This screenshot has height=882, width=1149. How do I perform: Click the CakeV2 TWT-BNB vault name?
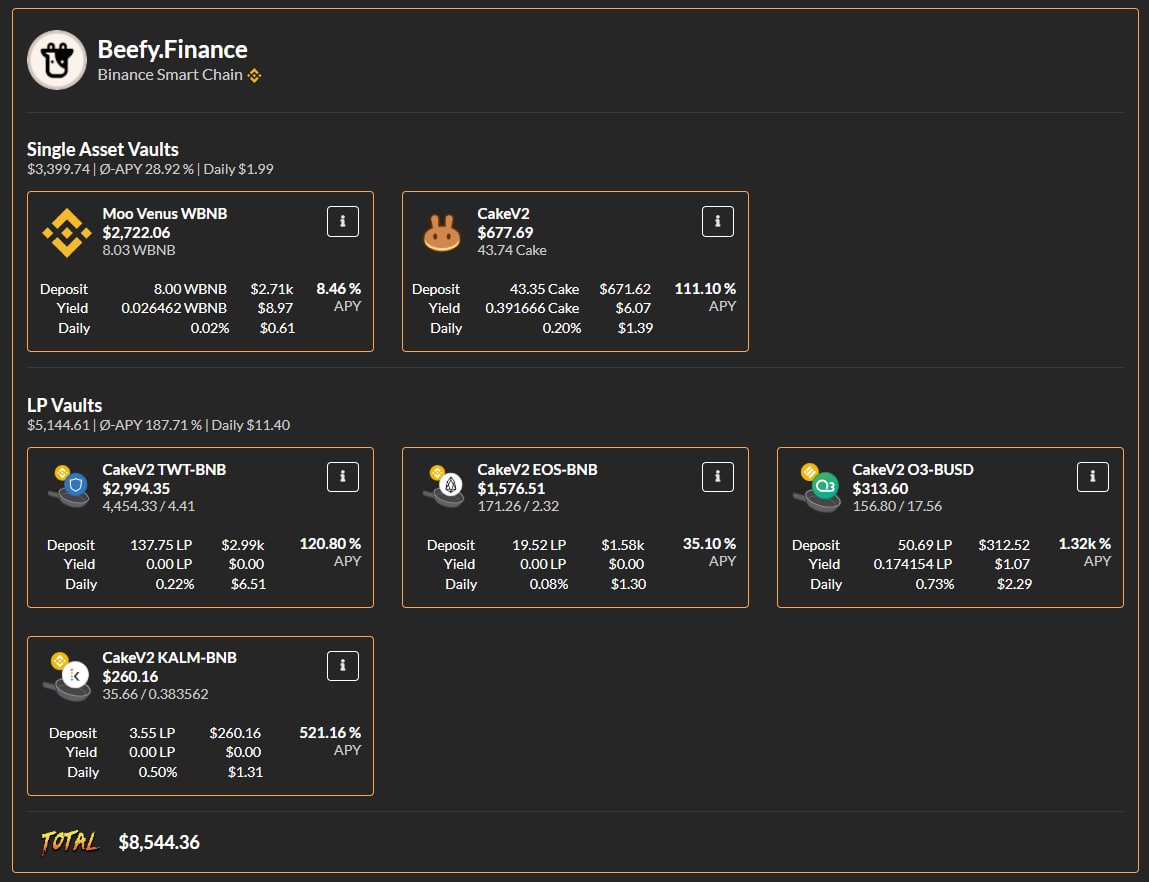tap(164, 470)
